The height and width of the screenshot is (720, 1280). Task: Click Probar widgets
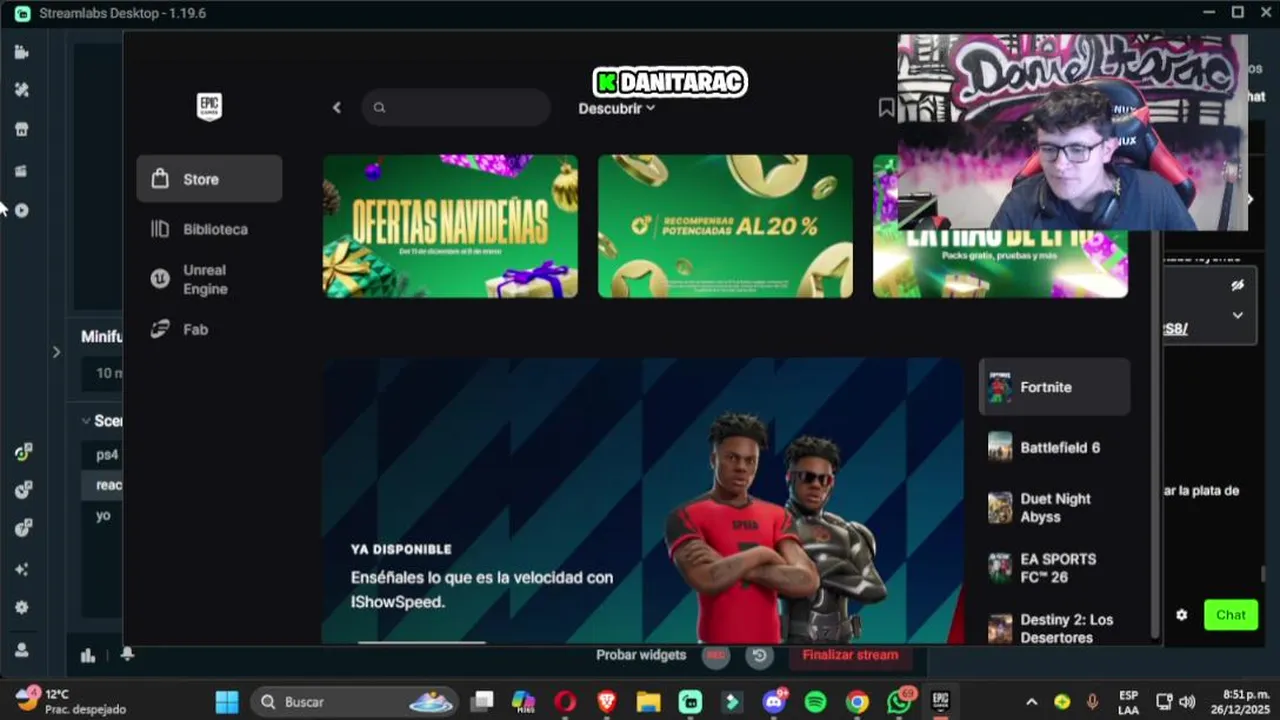click(641, 655)
